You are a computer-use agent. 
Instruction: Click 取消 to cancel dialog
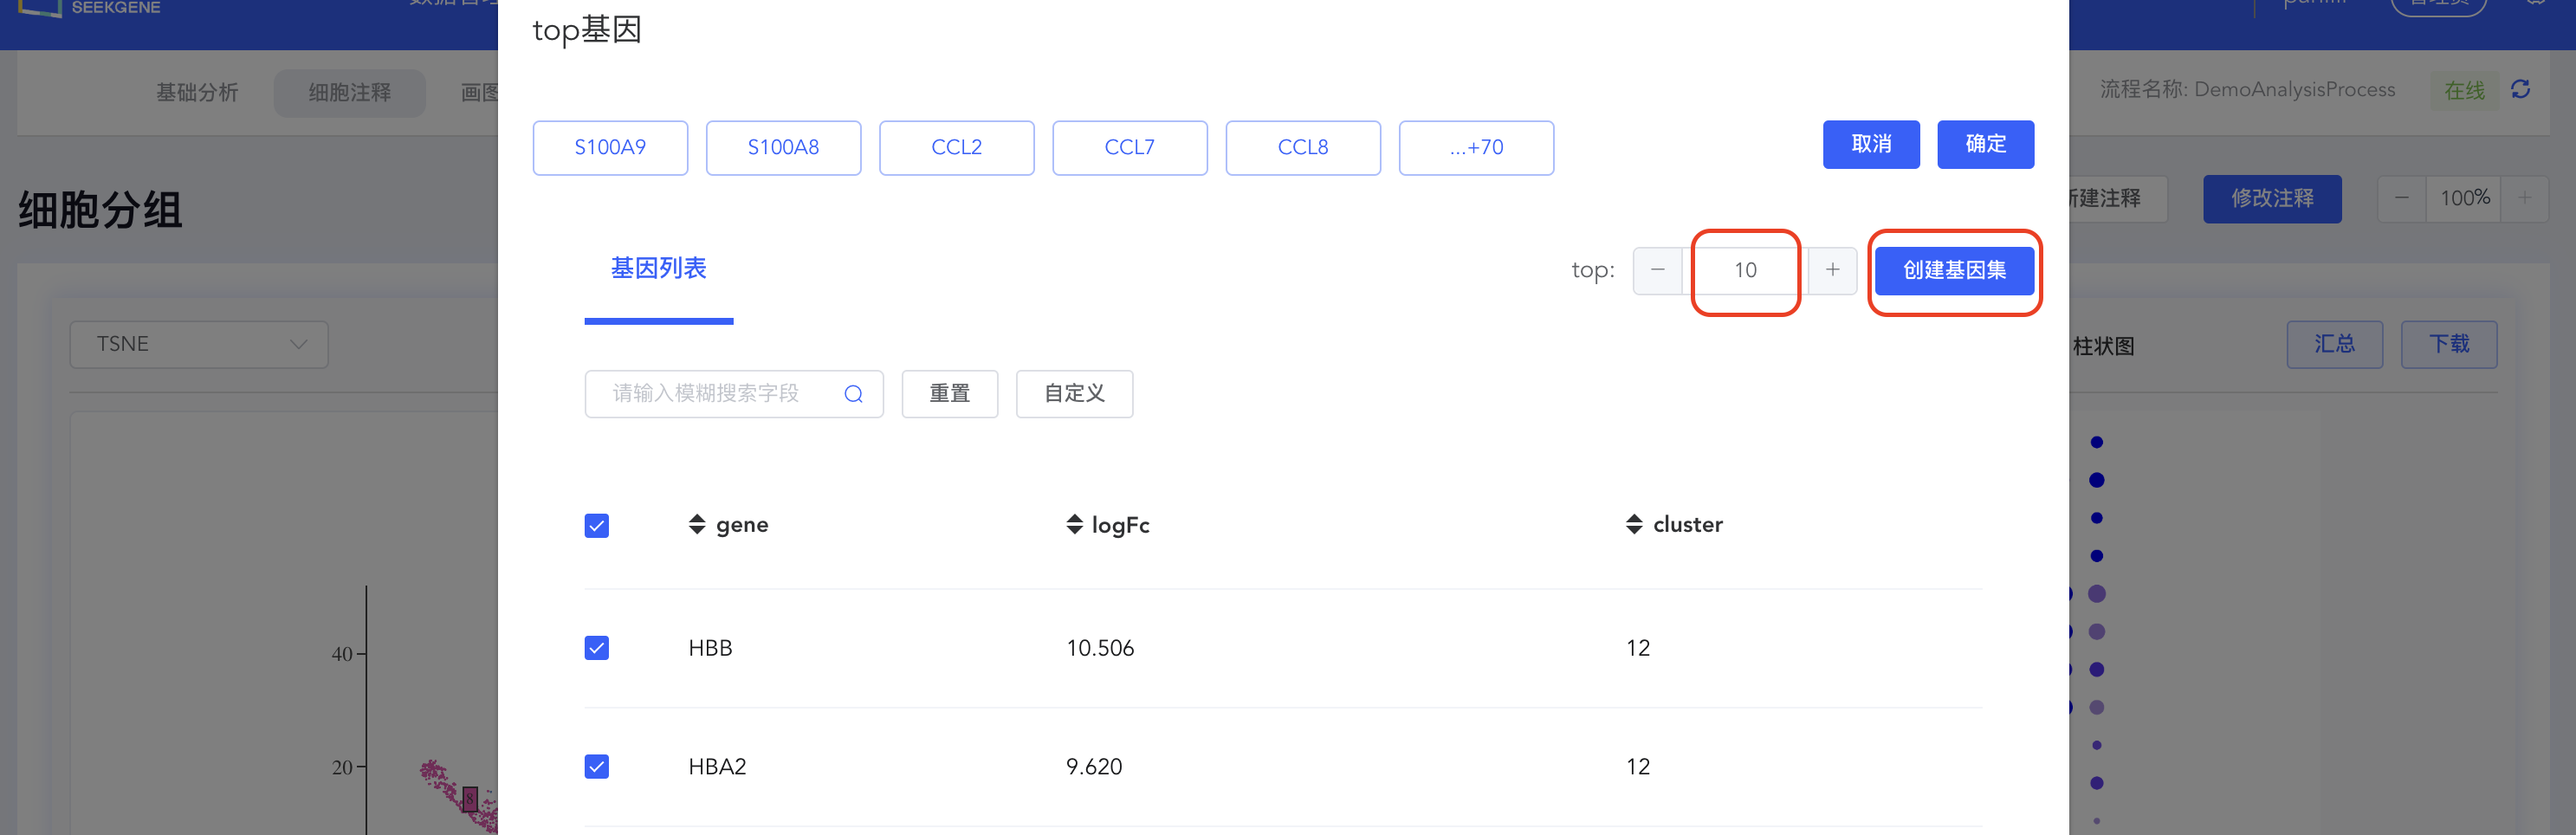(1871, 145)
